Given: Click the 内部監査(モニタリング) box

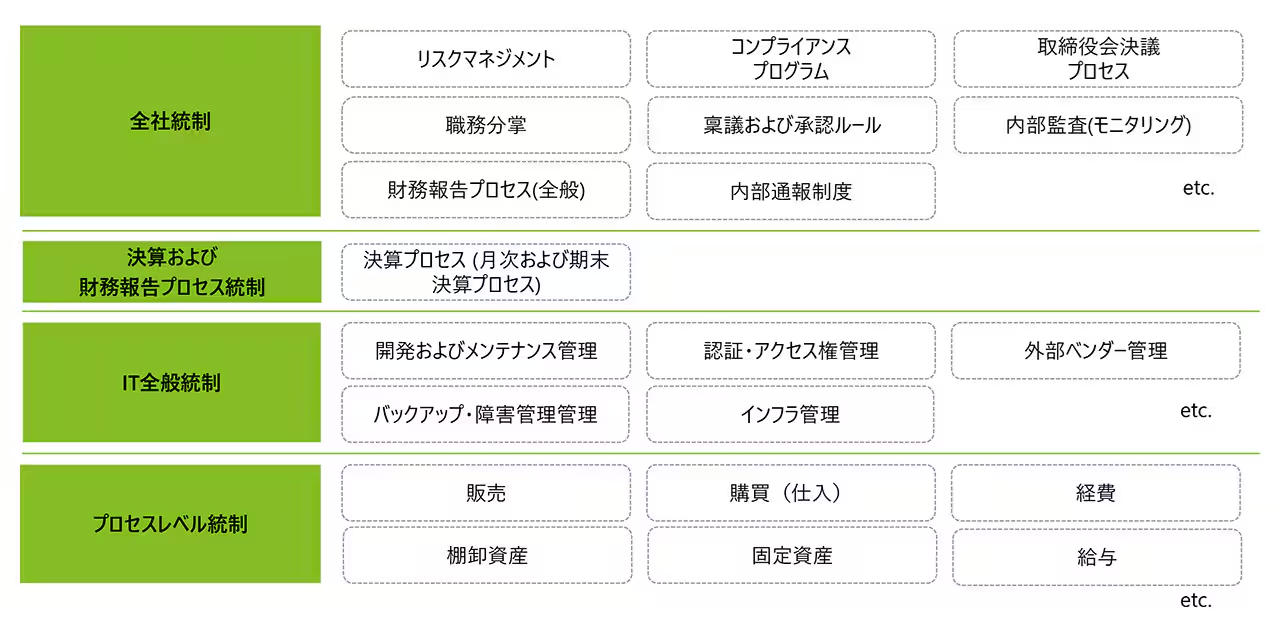Looking at the screenshot, I should pyautogui.click(x=1098, y=125).
